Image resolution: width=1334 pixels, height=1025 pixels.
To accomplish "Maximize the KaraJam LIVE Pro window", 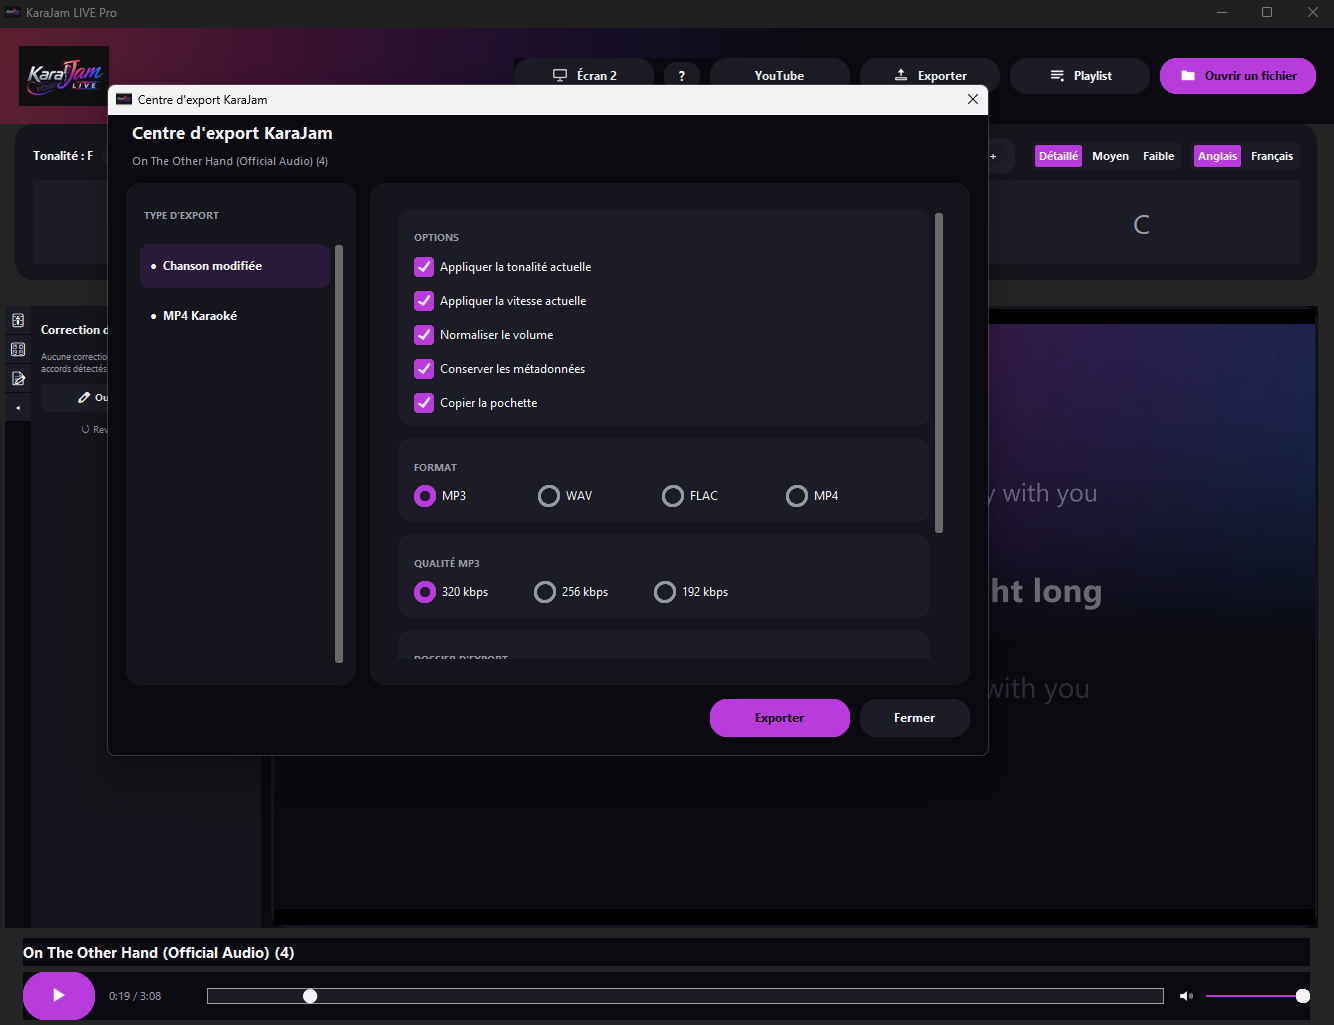I will click(x=1267, y=12).
